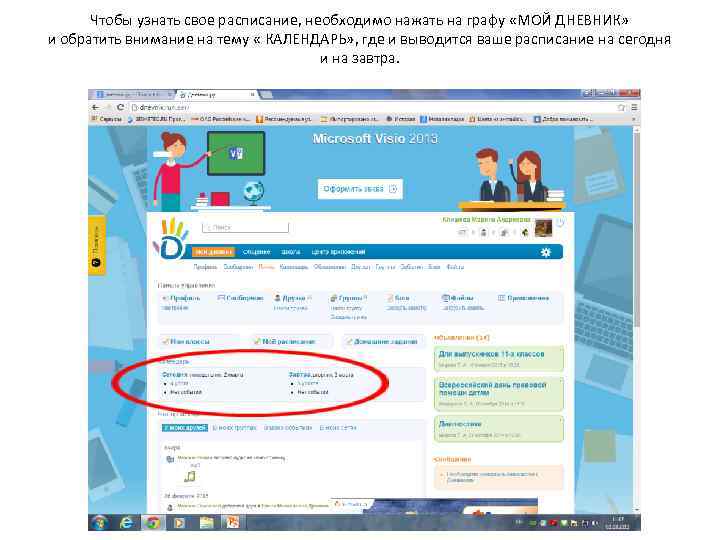720x540 pixels.
Task: Open the Школа menu tab
Action: point(290,252)
